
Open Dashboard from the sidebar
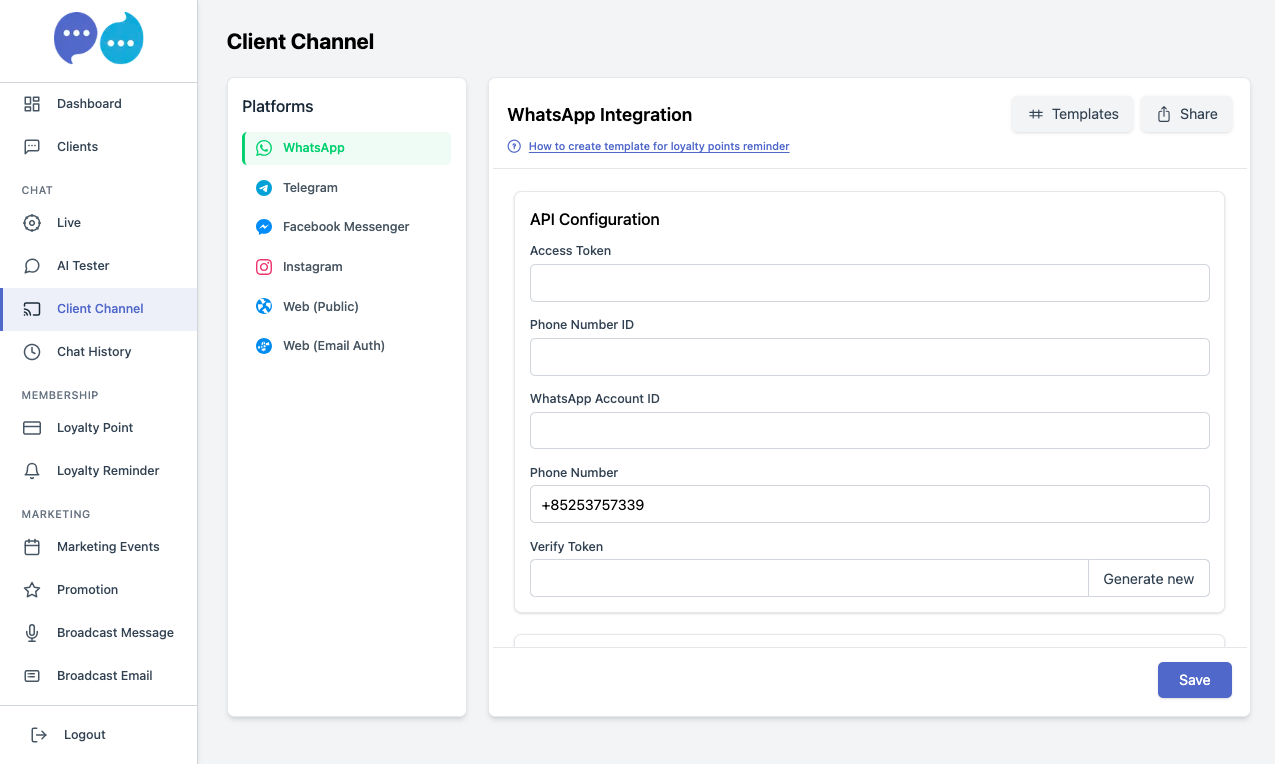pyautogui.click(x=99, y=104)
